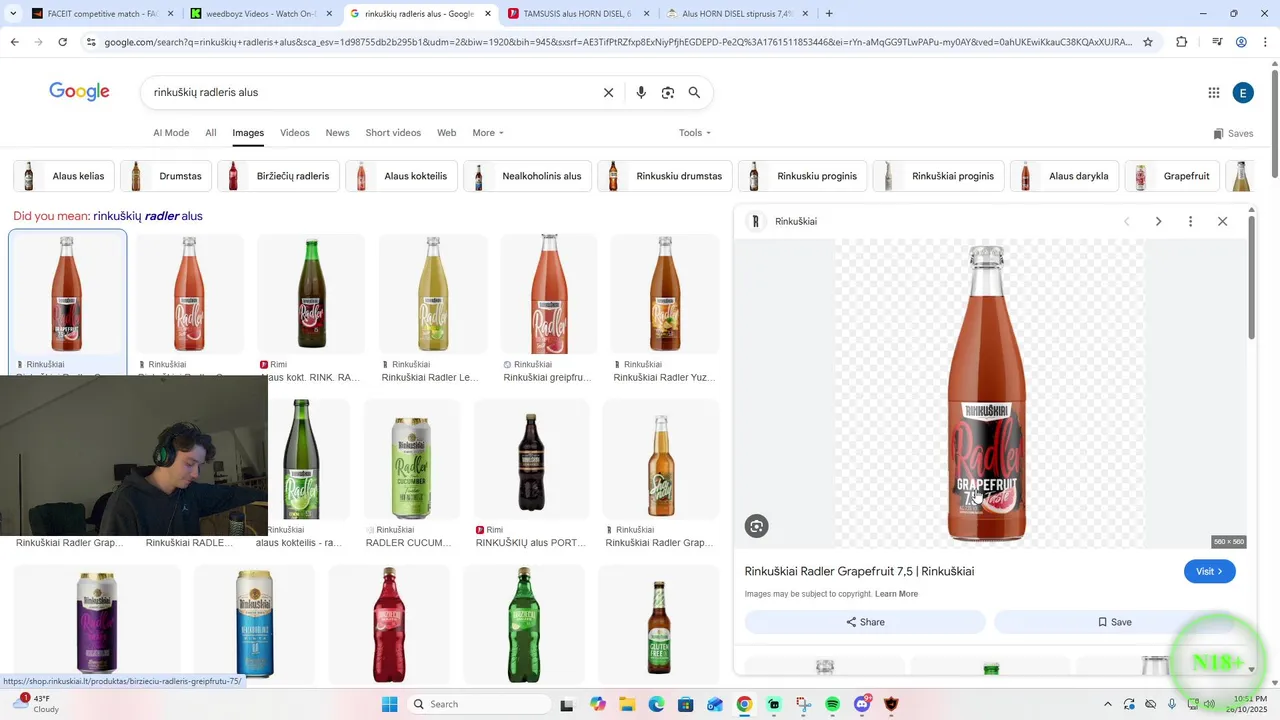Switch to Videos results tab
This screenshot has width=1280, height=720.
pos(295,132)
